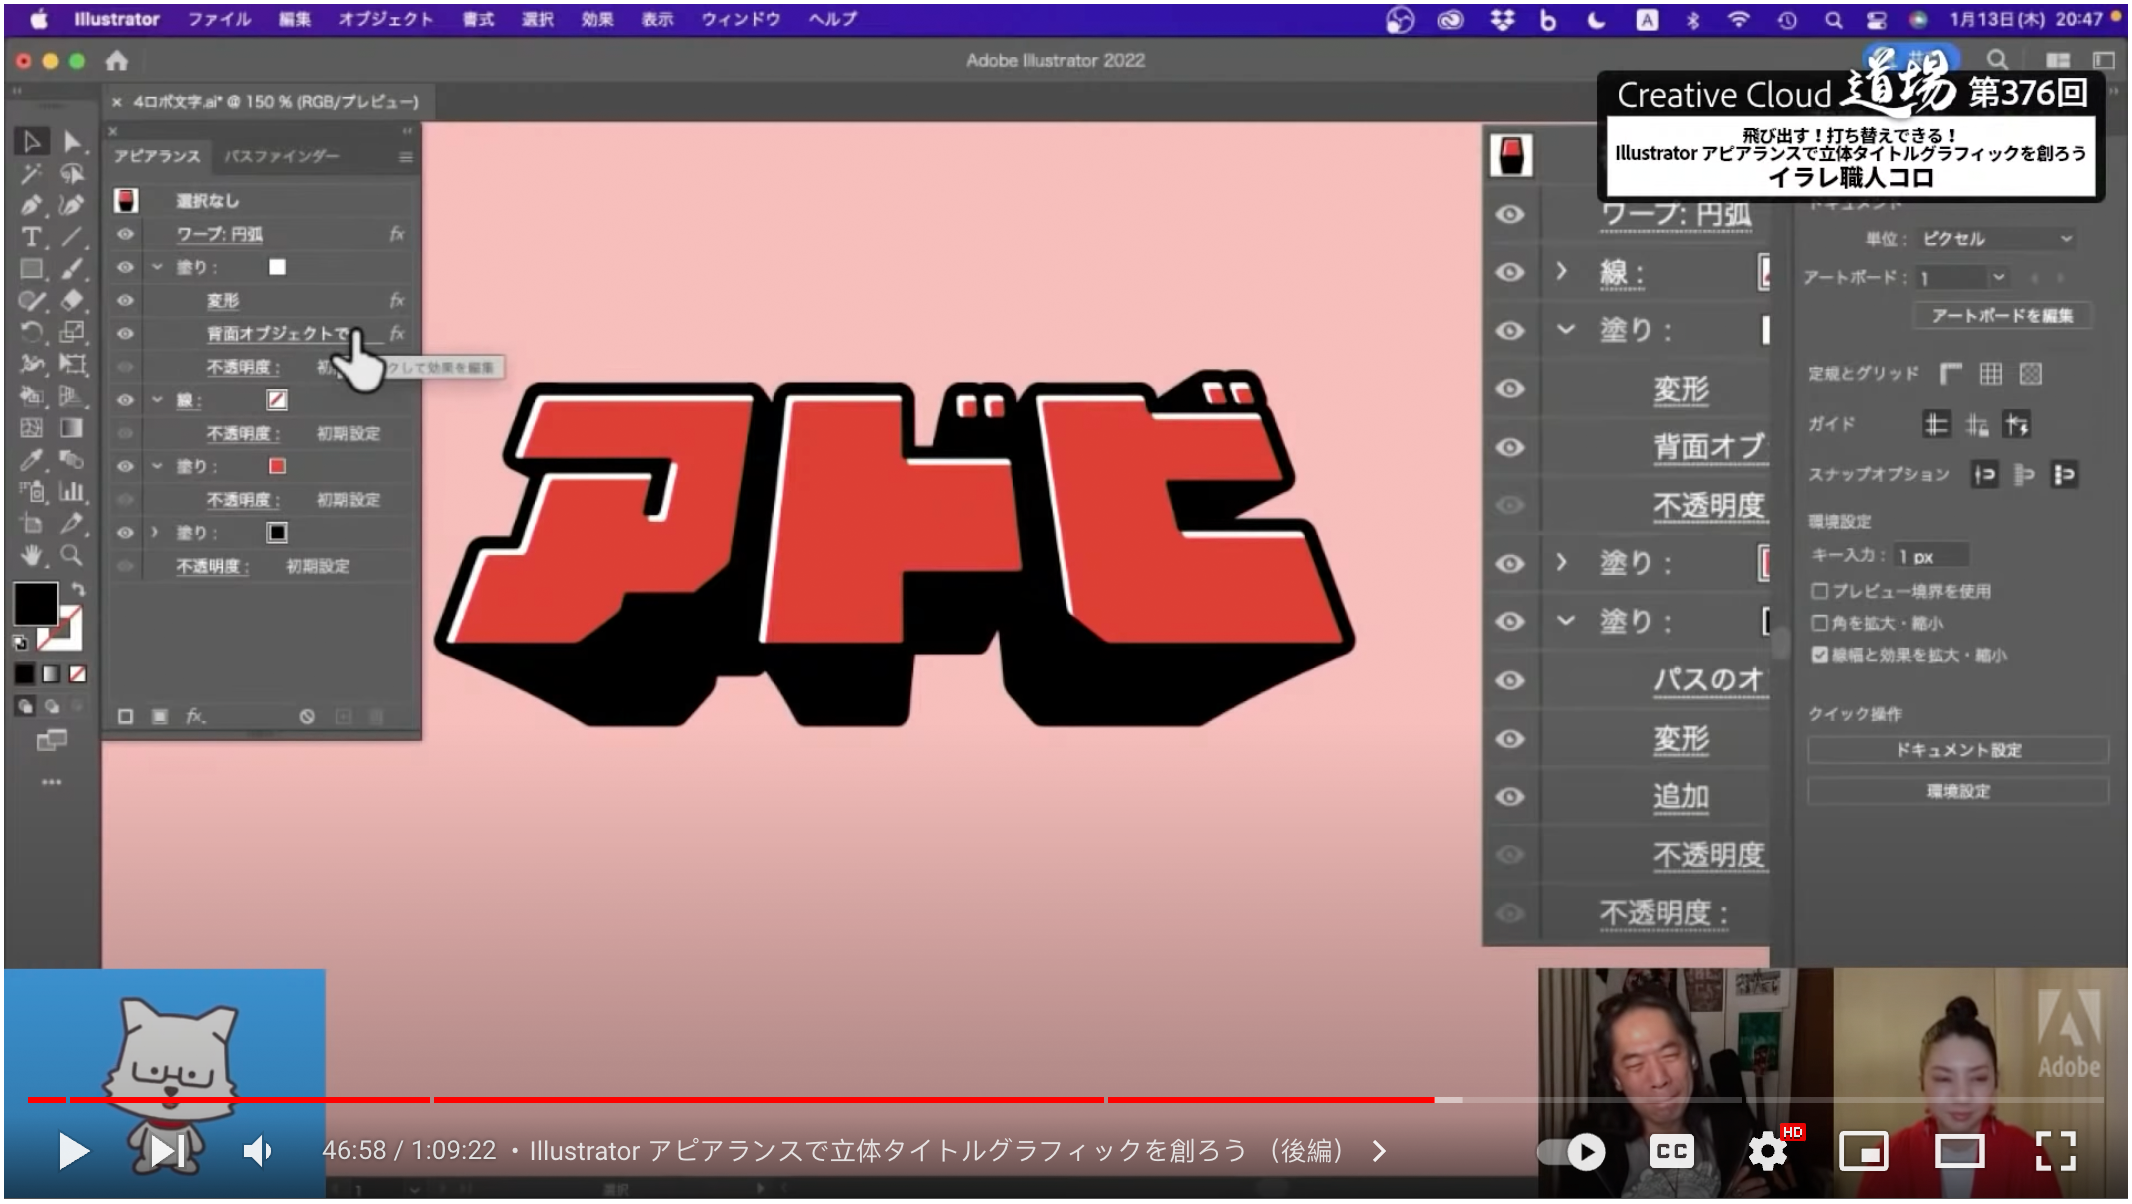The width and height of the screenshot is (2132, 1204).
Task: Click the ドキュメント設定 button
Action: coord(1957,751)
